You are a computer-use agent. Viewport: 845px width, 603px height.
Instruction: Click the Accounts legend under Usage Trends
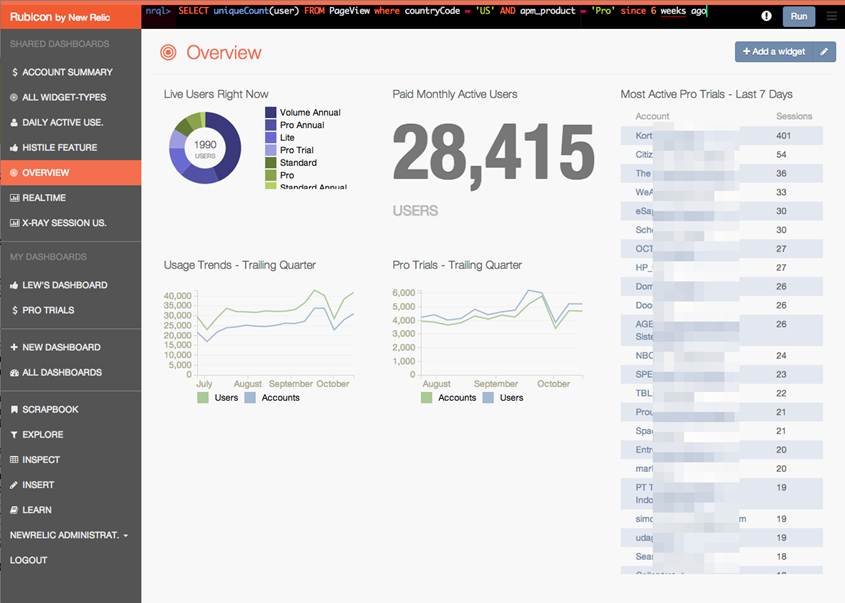pos(272,398)
